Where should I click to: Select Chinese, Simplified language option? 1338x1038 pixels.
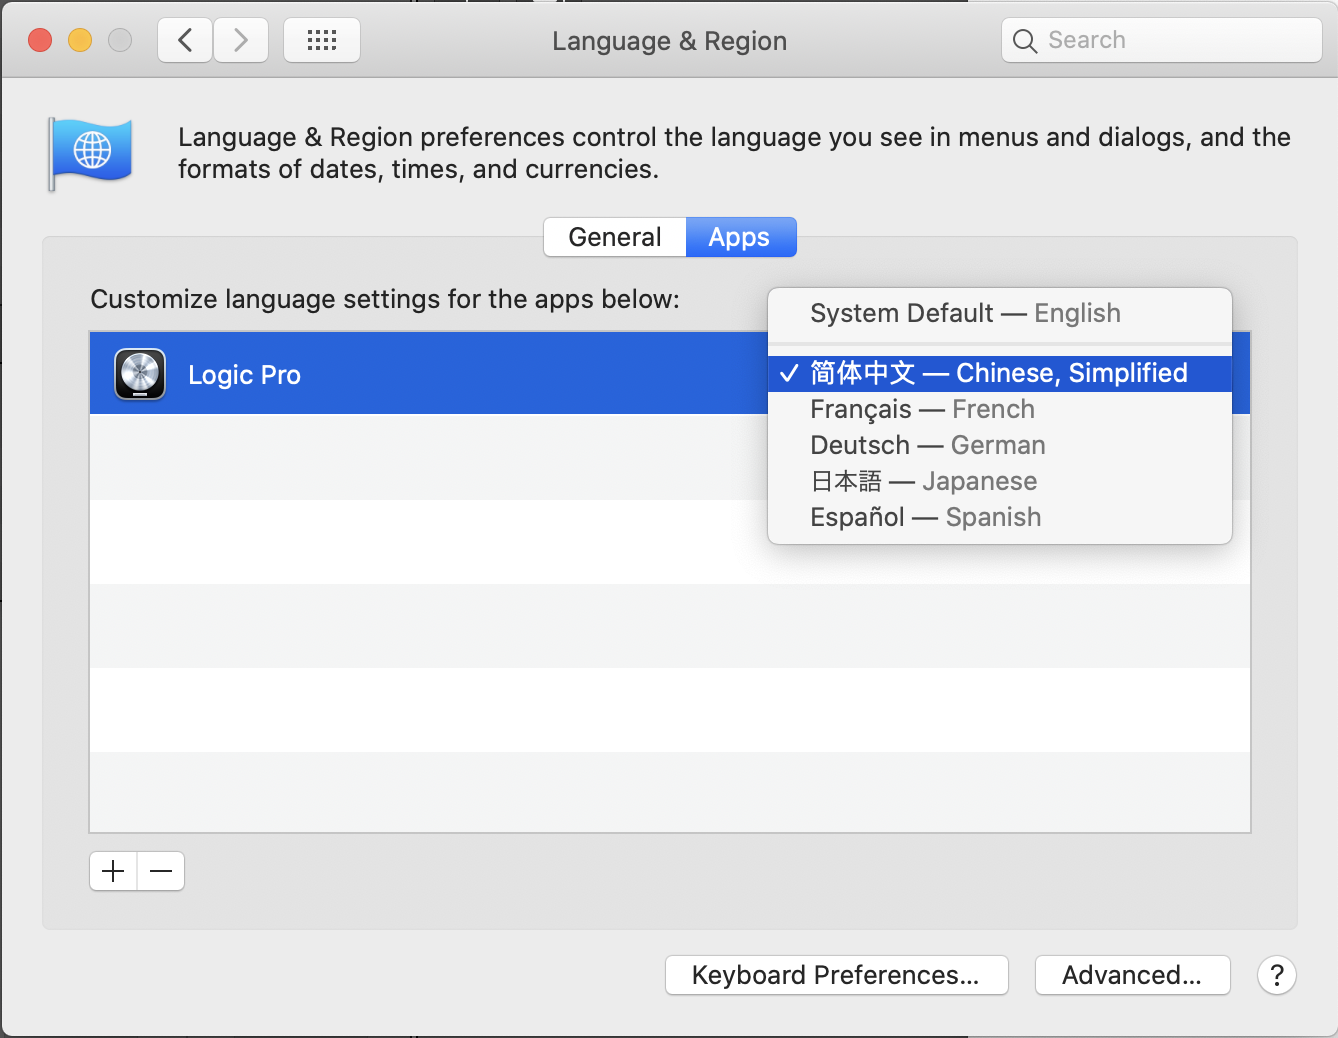tap(999, 373)
